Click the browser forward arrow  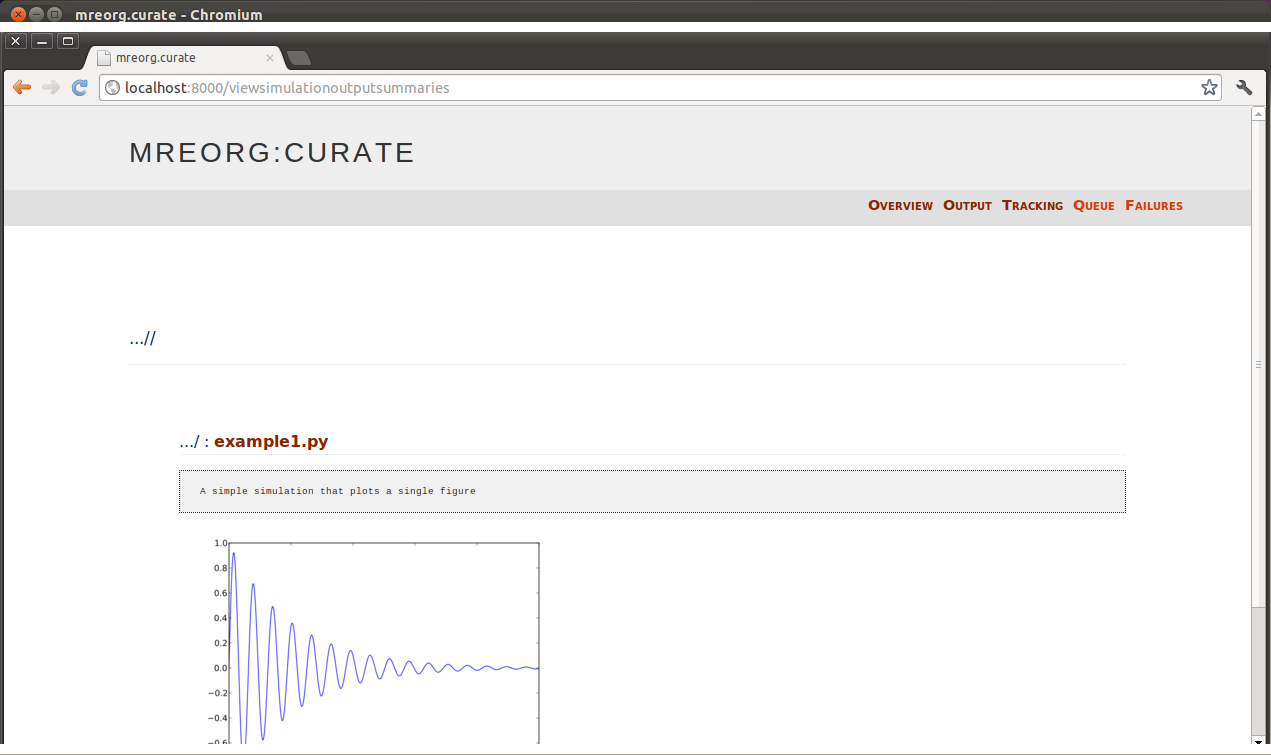[50, 88]
